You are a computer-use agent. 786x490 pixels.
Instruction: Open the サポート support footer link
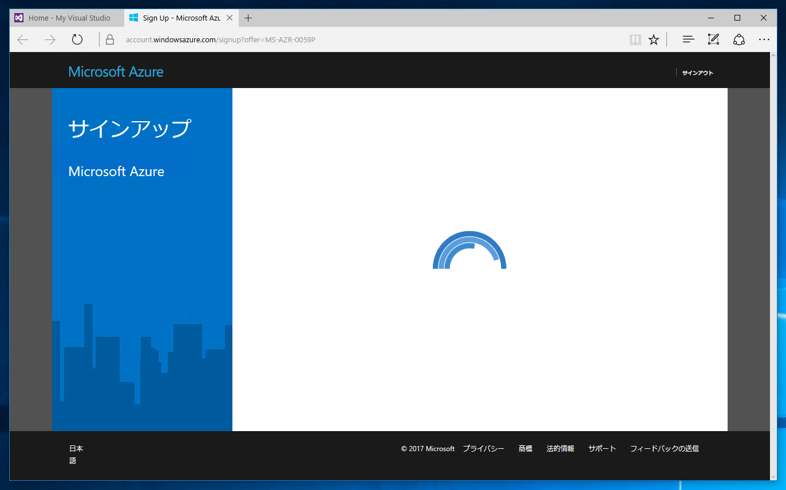tap(602, 448)
